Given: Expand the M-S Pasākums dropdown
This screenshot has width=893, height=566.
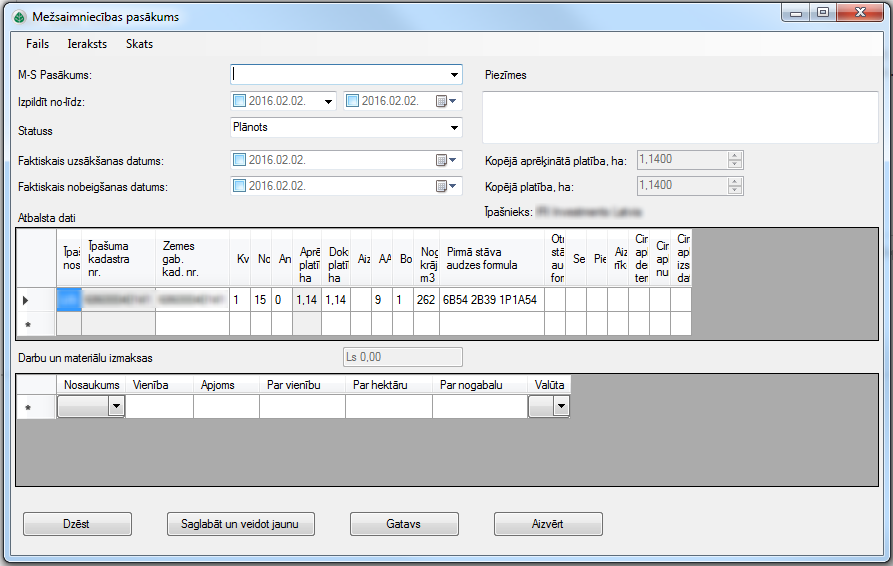Looking at the screenshot, I should [454, 75].
